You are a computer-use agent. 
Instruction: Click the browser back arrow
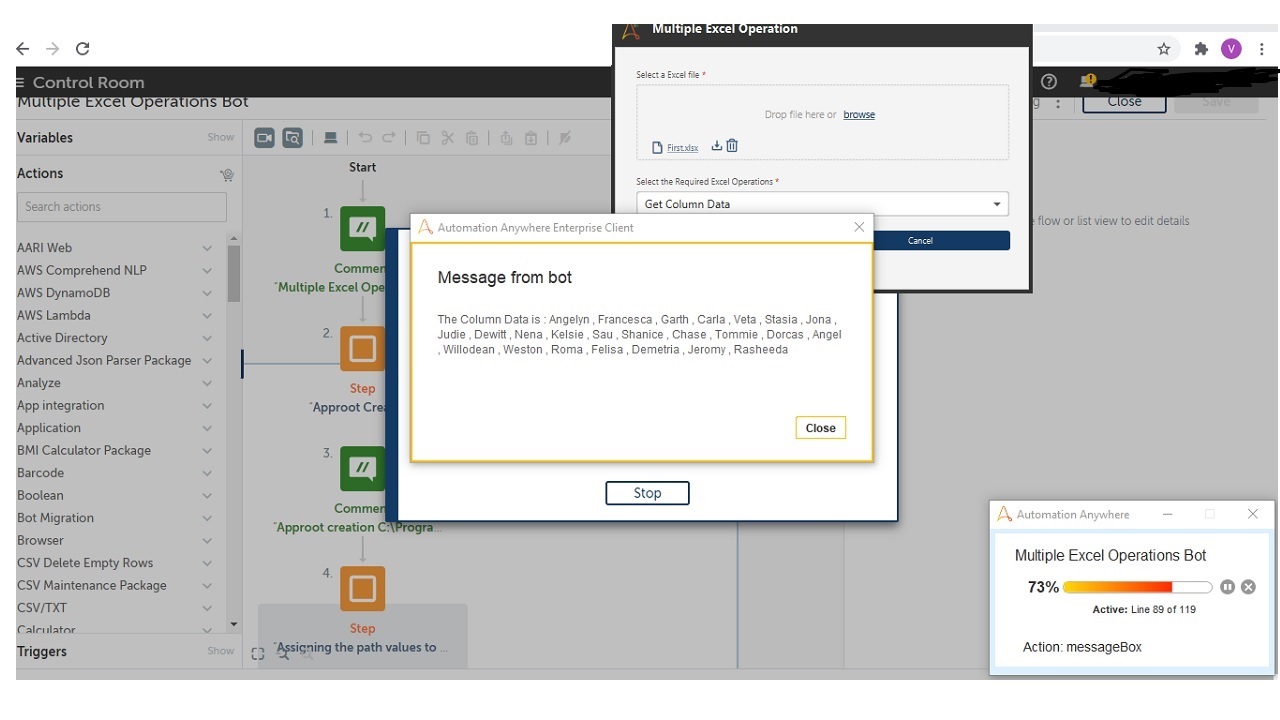(23, 48)
